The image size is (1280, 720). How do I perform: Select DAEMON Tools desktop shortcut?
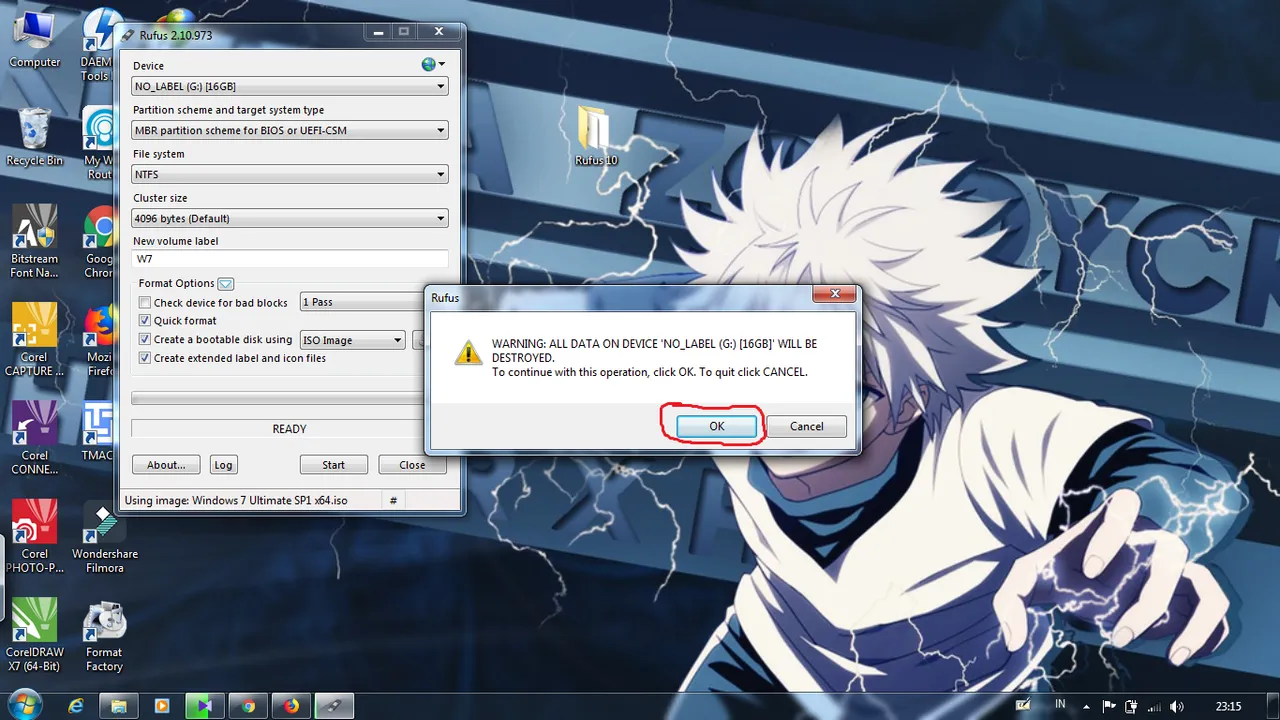[x=97, y=44]
